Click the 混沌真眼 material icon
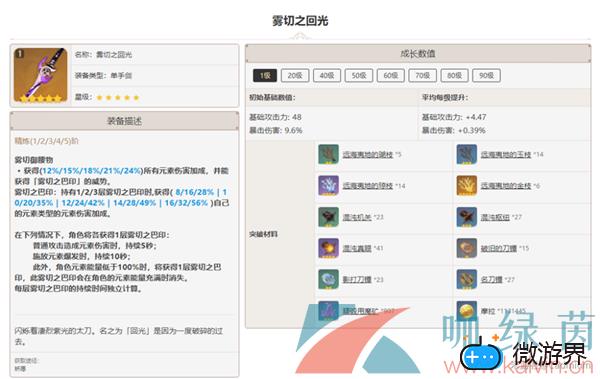600x379 pixels. (x=328, y=248)
